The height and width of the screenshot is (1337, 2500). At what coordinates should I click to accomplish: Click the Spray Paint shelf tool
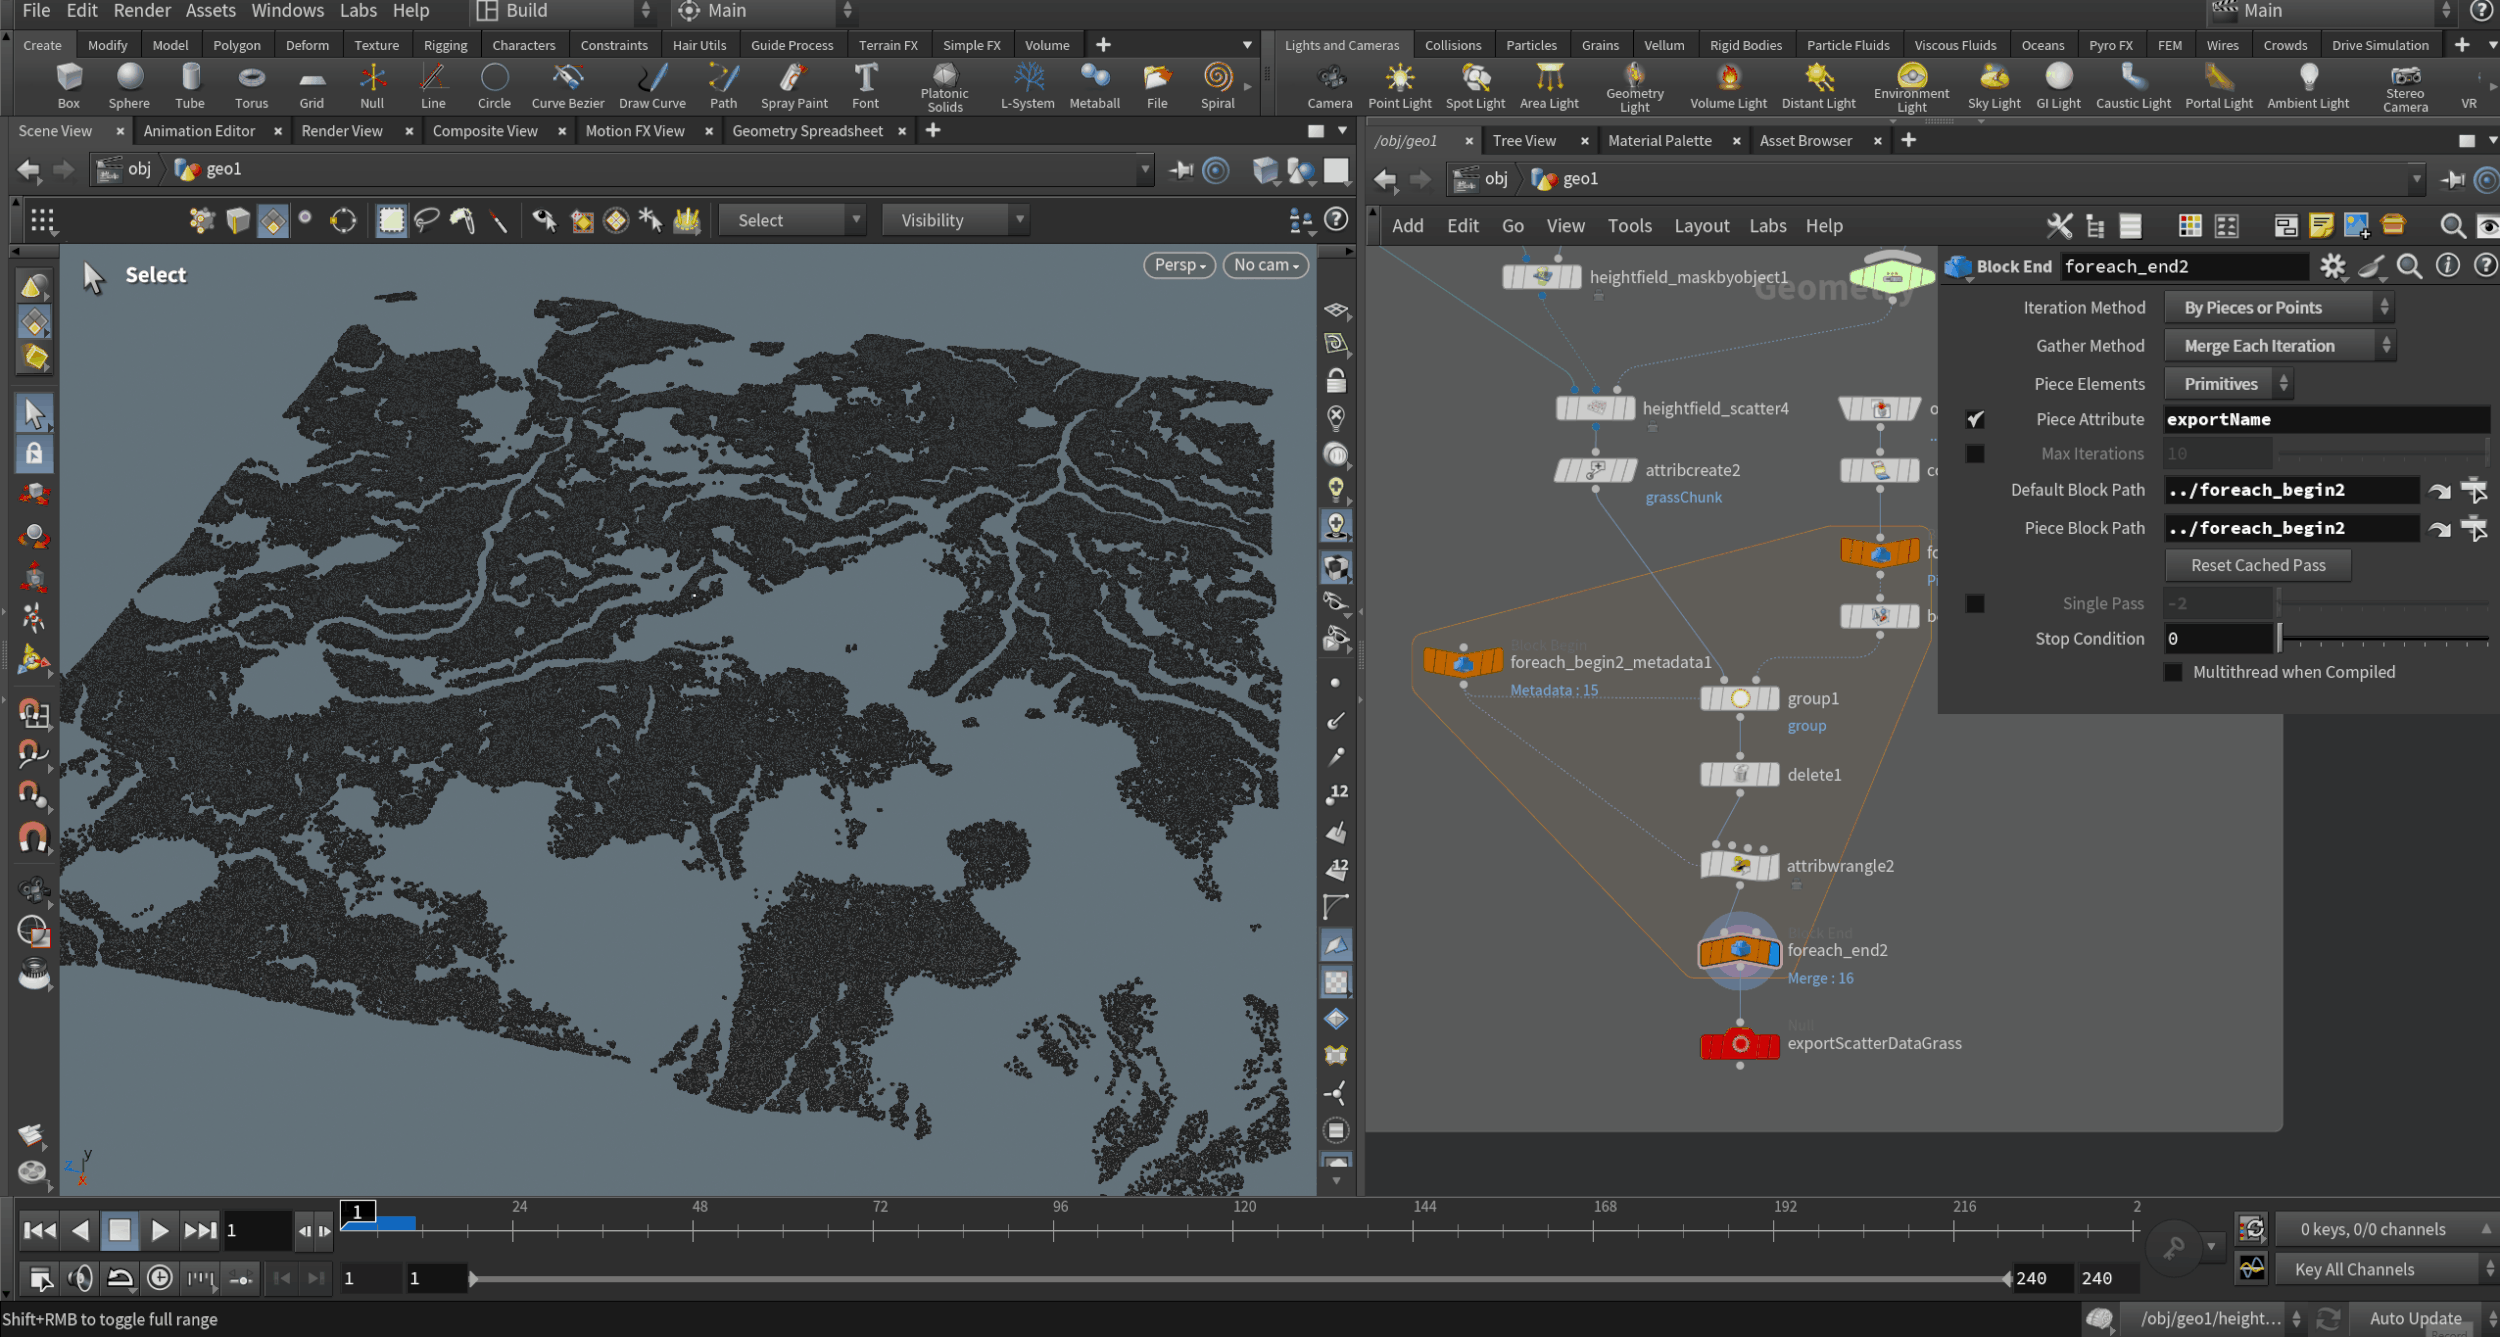pyautogui.click(x=793, y=85)
